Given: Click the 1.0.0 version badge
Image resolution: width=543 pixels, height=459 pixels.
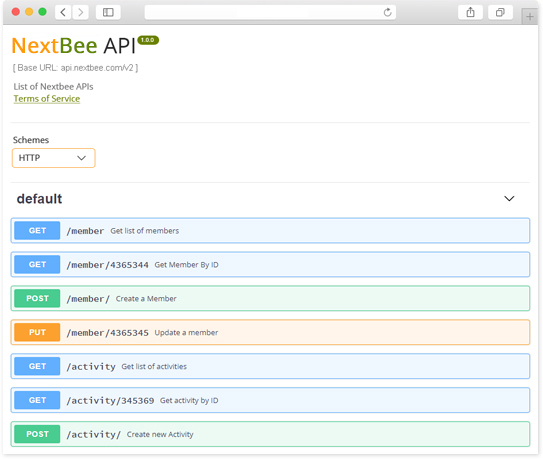Looking at the screenshot, I should 148,40.
